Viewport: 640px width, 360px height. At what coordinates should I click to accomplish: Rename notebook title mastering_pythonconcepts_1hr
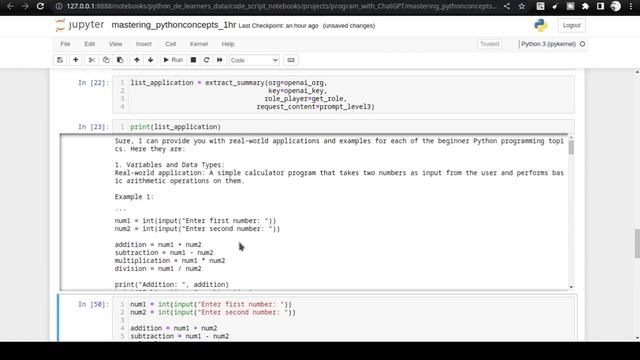point(173,25)
